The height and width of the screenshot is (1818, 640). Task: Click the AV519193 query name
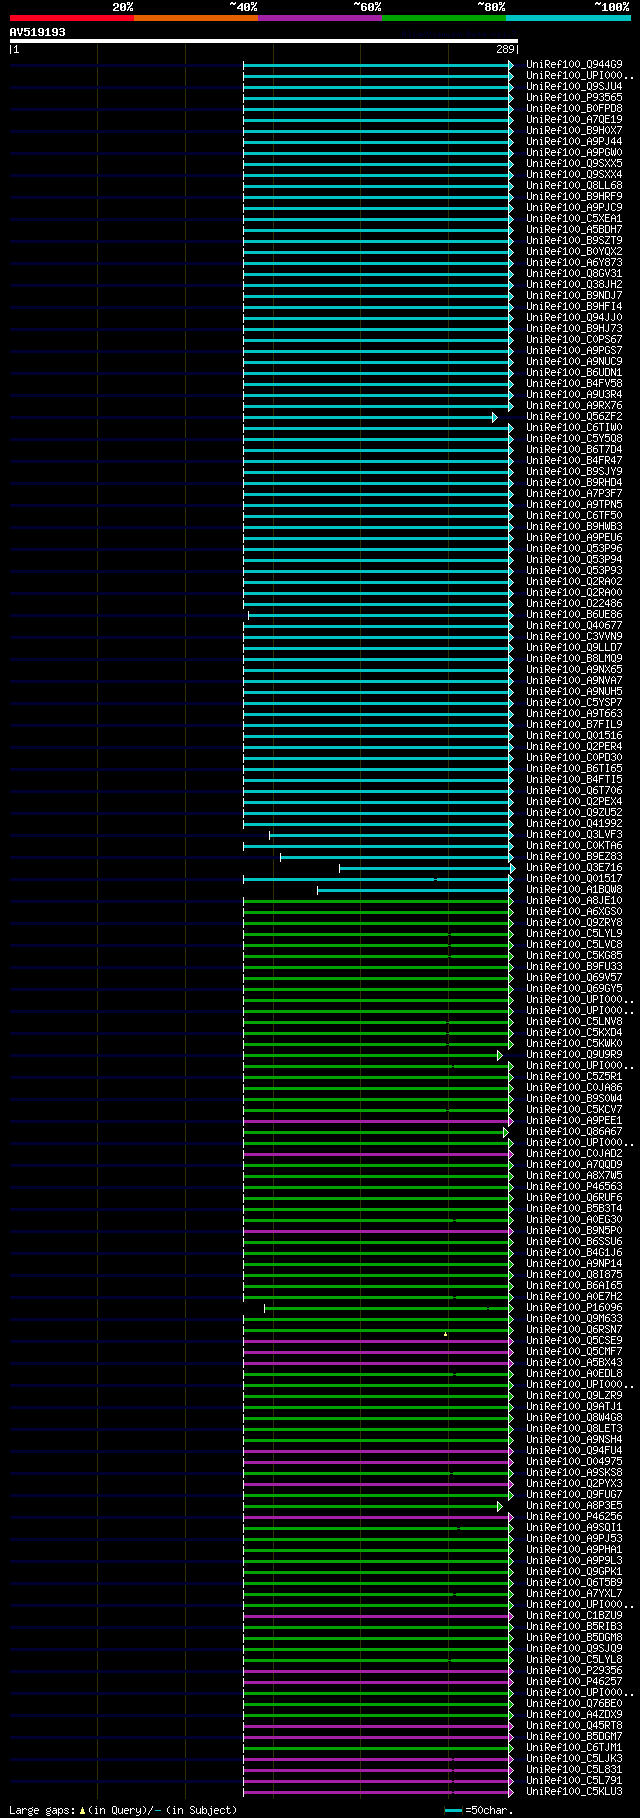(x=38, y=32)
